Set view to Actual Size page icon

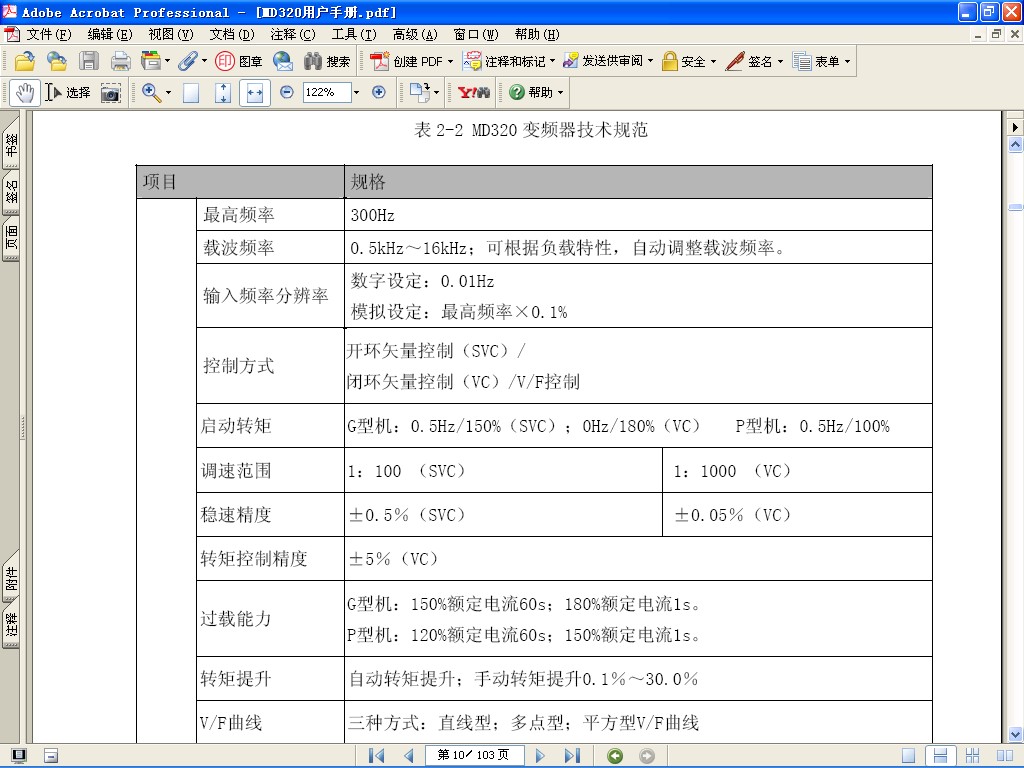coord(191,93)
